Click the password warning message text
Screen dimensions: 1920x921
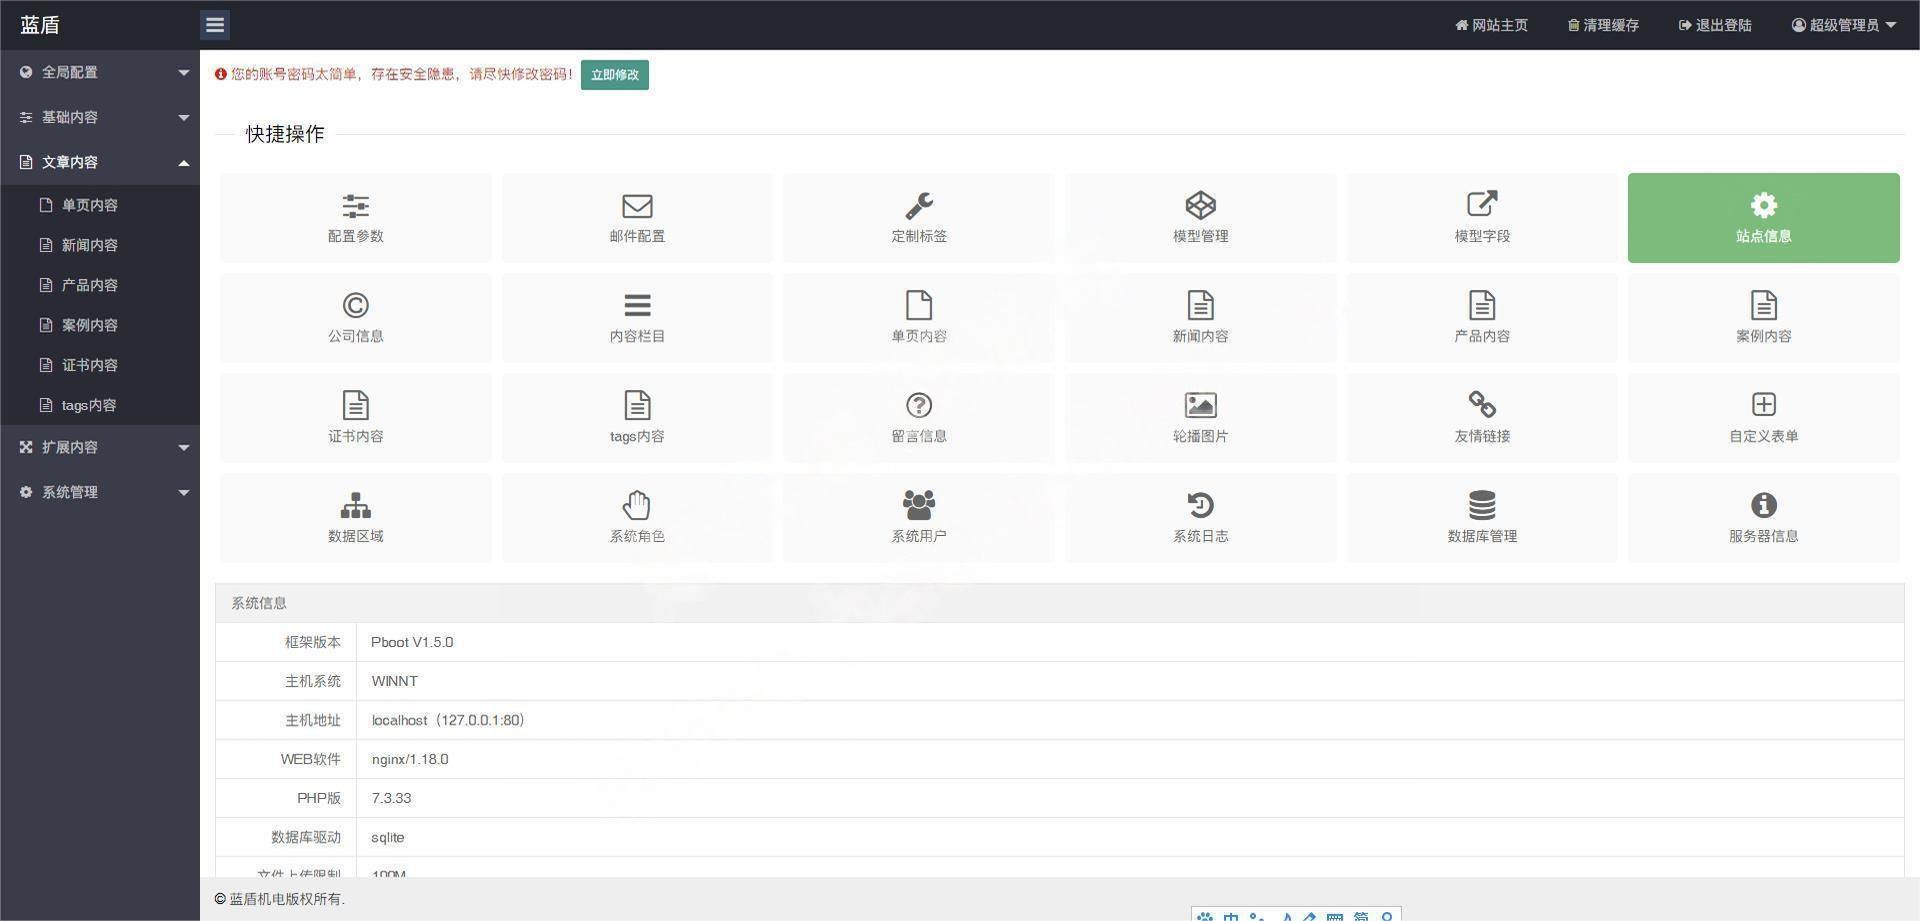click(402, 74)
